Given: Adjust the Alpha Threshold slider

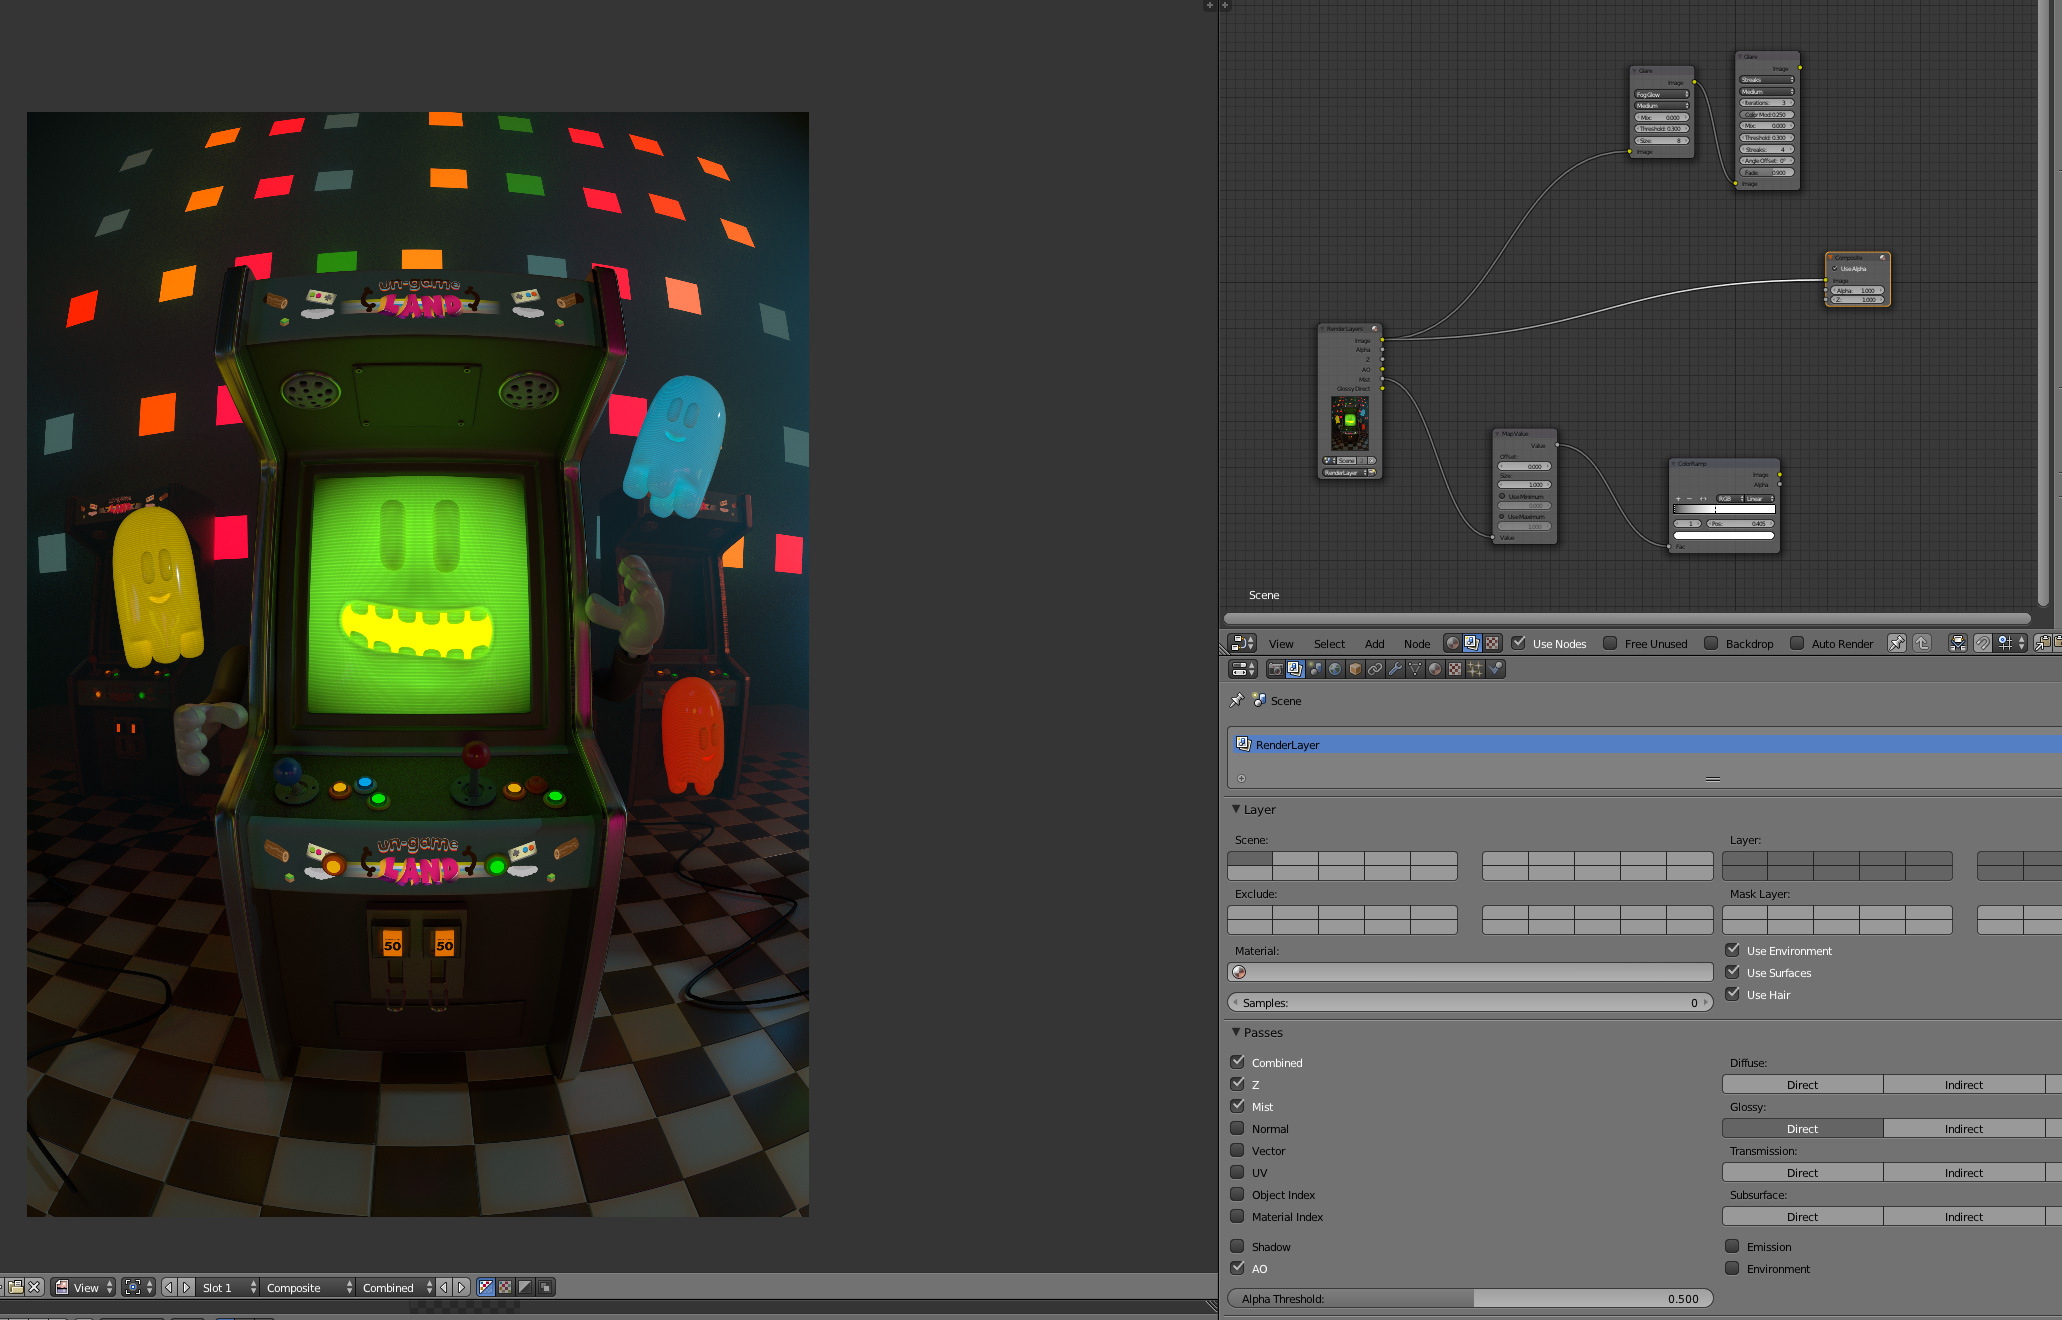Looking at the screenshot, I should coord(1470,1298).
